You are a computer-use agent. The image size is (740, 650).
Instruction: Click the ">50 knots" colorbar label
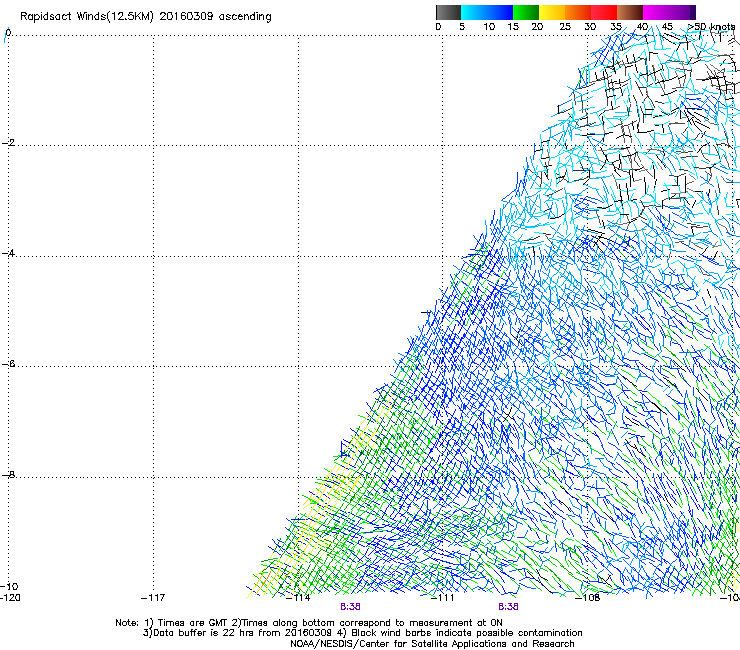click(711, 26)
